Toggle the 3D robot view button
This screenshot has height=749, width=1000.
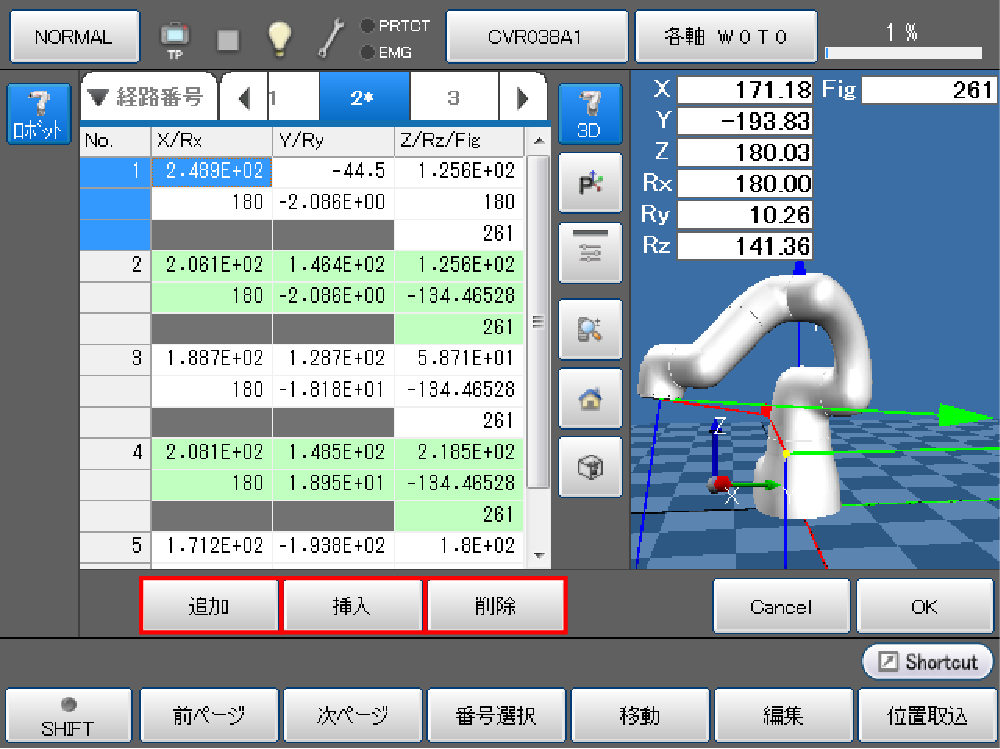pyautogui.click(x=589, y=112)
